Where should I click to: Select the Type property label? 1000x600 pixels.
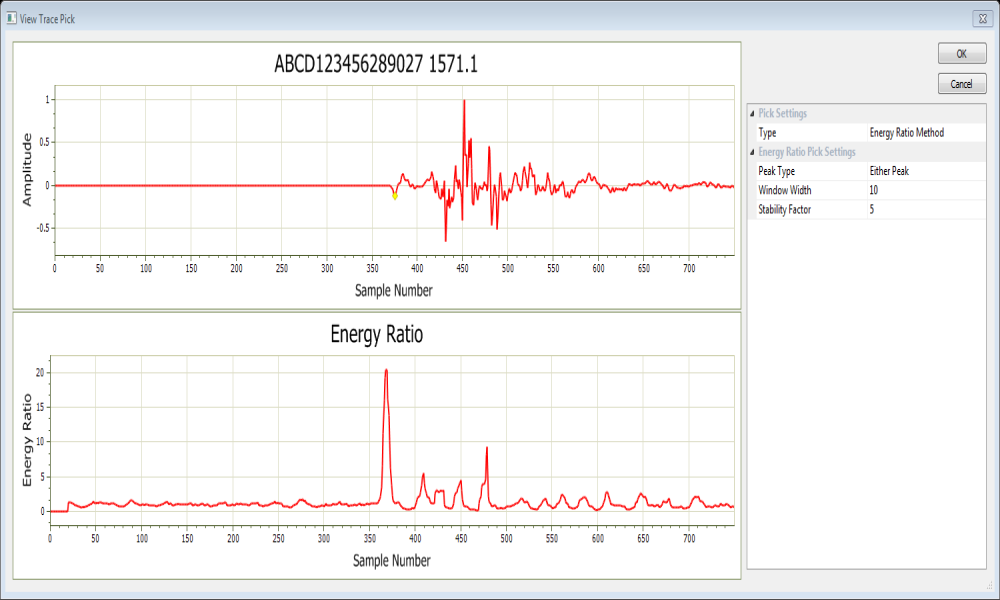coord(768,133)
